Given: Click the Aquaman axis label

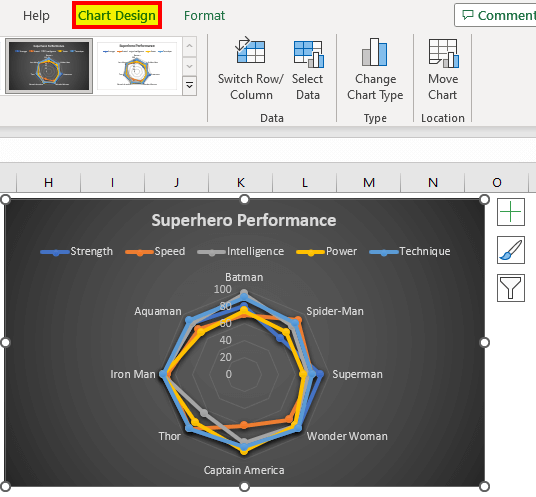Looking at the screenshot, I should pos(158,311).
